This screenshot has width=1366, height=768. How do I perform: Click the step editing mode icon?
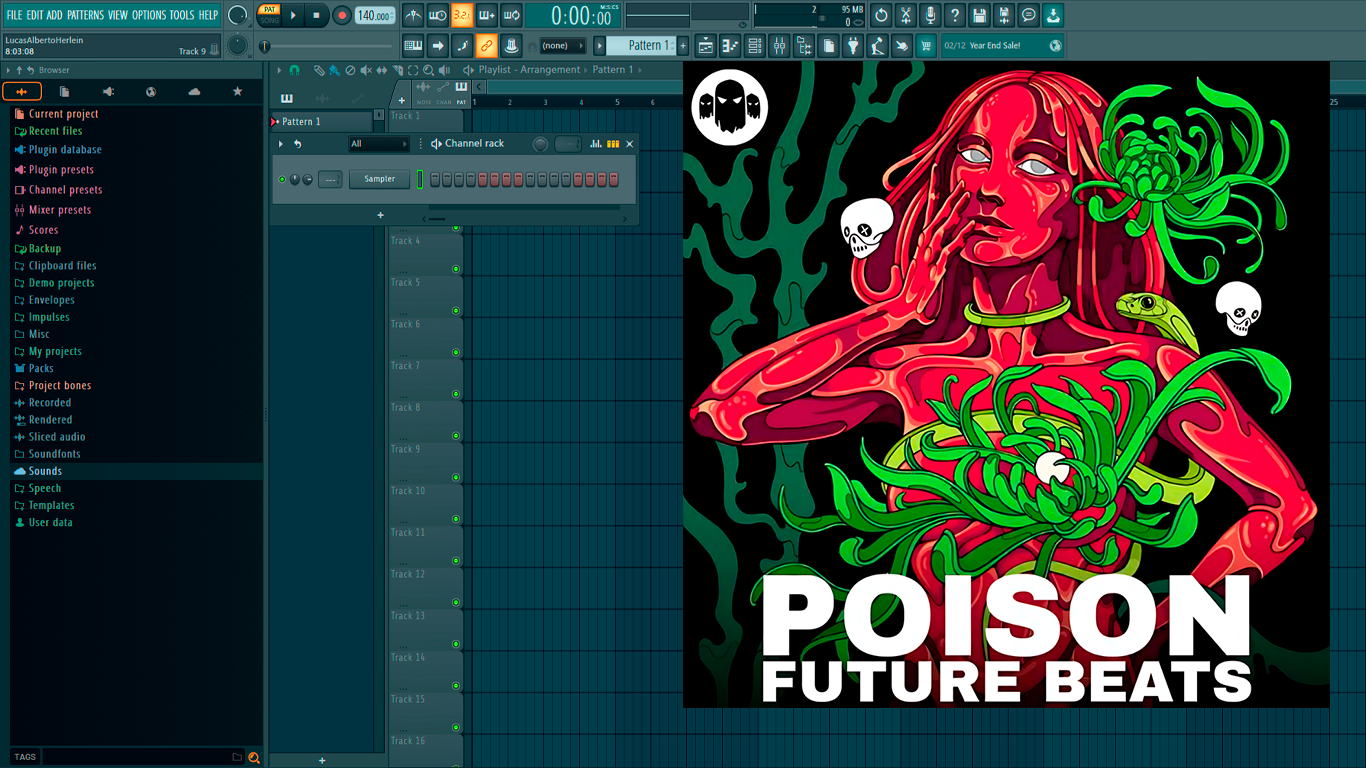pos(462,45)
